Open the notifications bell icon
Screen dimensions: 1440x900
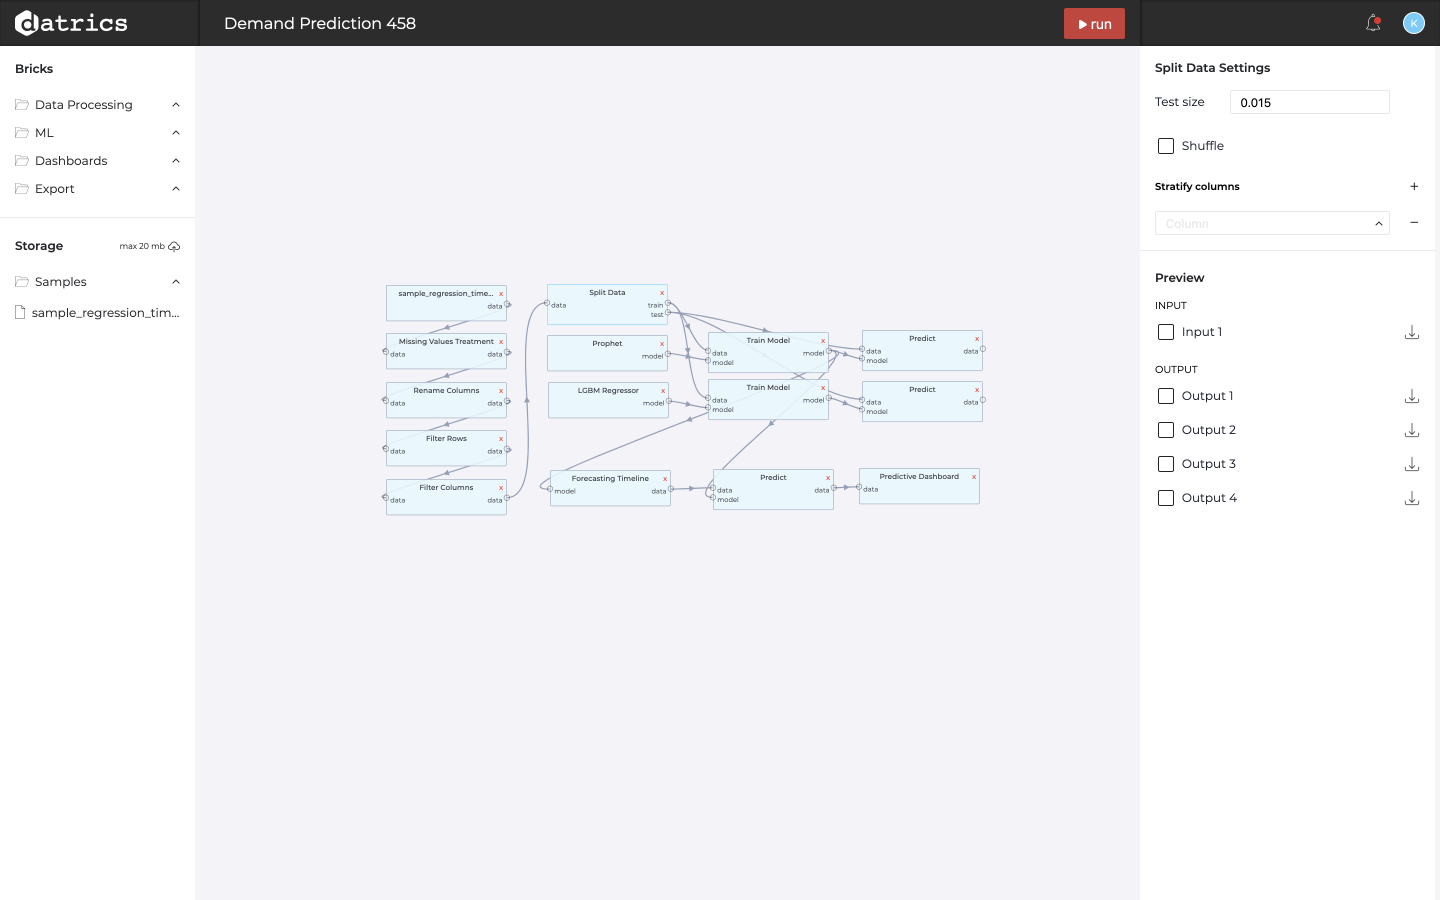(x=1373, y=23)
